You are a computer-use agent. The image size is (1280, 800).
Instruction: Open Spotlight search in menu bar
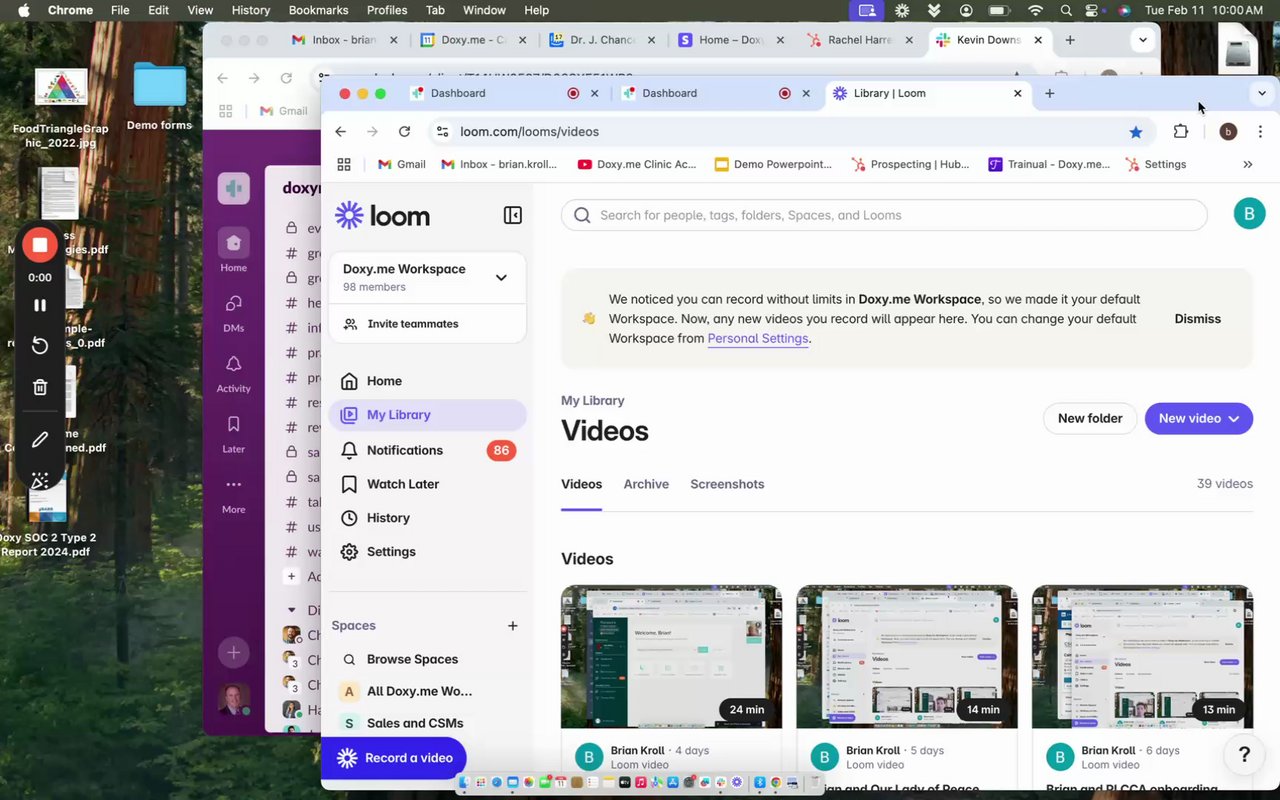pos(1066,10)
